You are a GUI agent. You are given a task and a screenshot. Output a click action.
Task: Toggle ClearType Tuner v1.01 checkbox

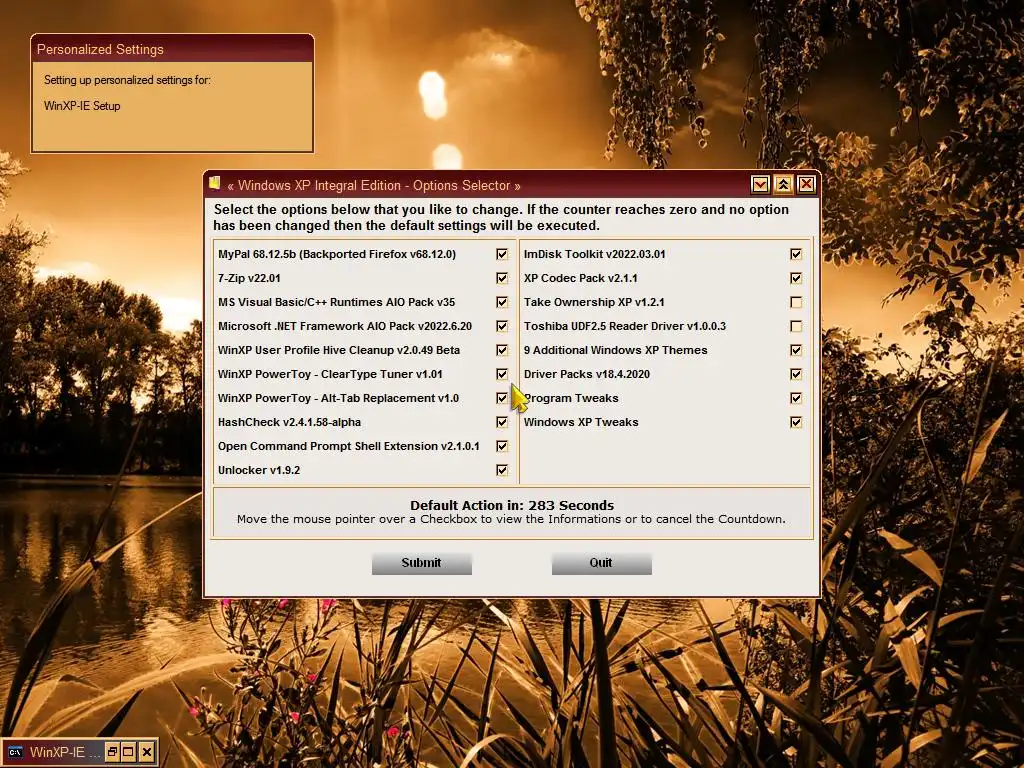point(502,374)
